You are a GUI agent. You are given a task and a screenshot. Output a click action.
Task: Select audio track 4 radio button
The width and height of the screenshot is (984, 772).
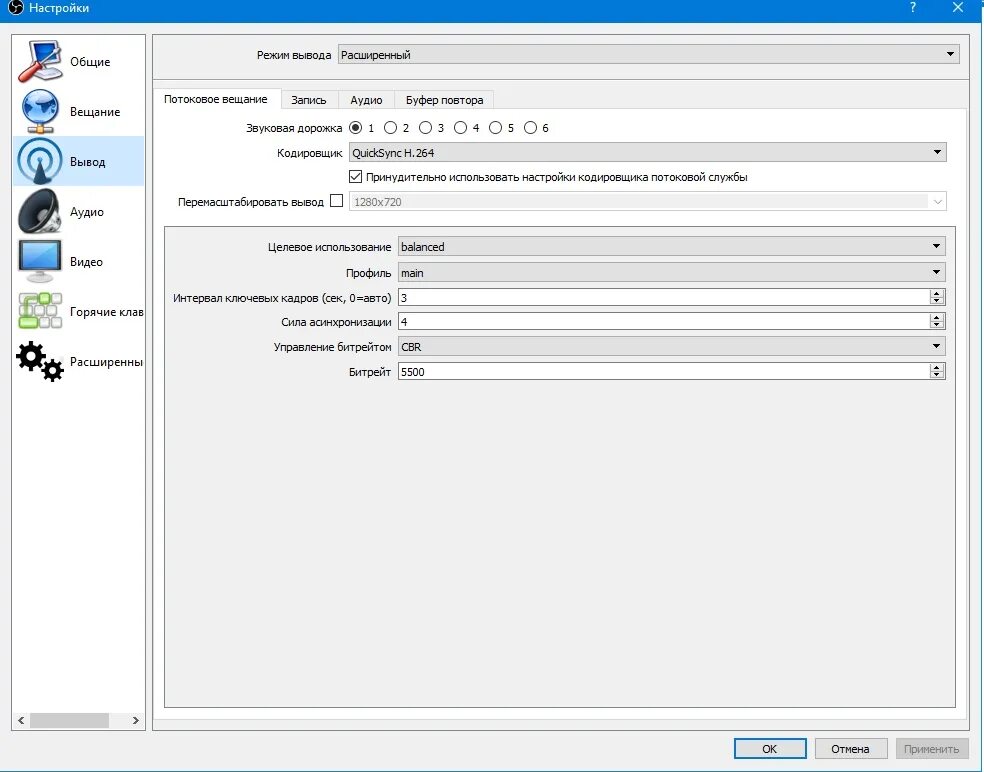461,128
